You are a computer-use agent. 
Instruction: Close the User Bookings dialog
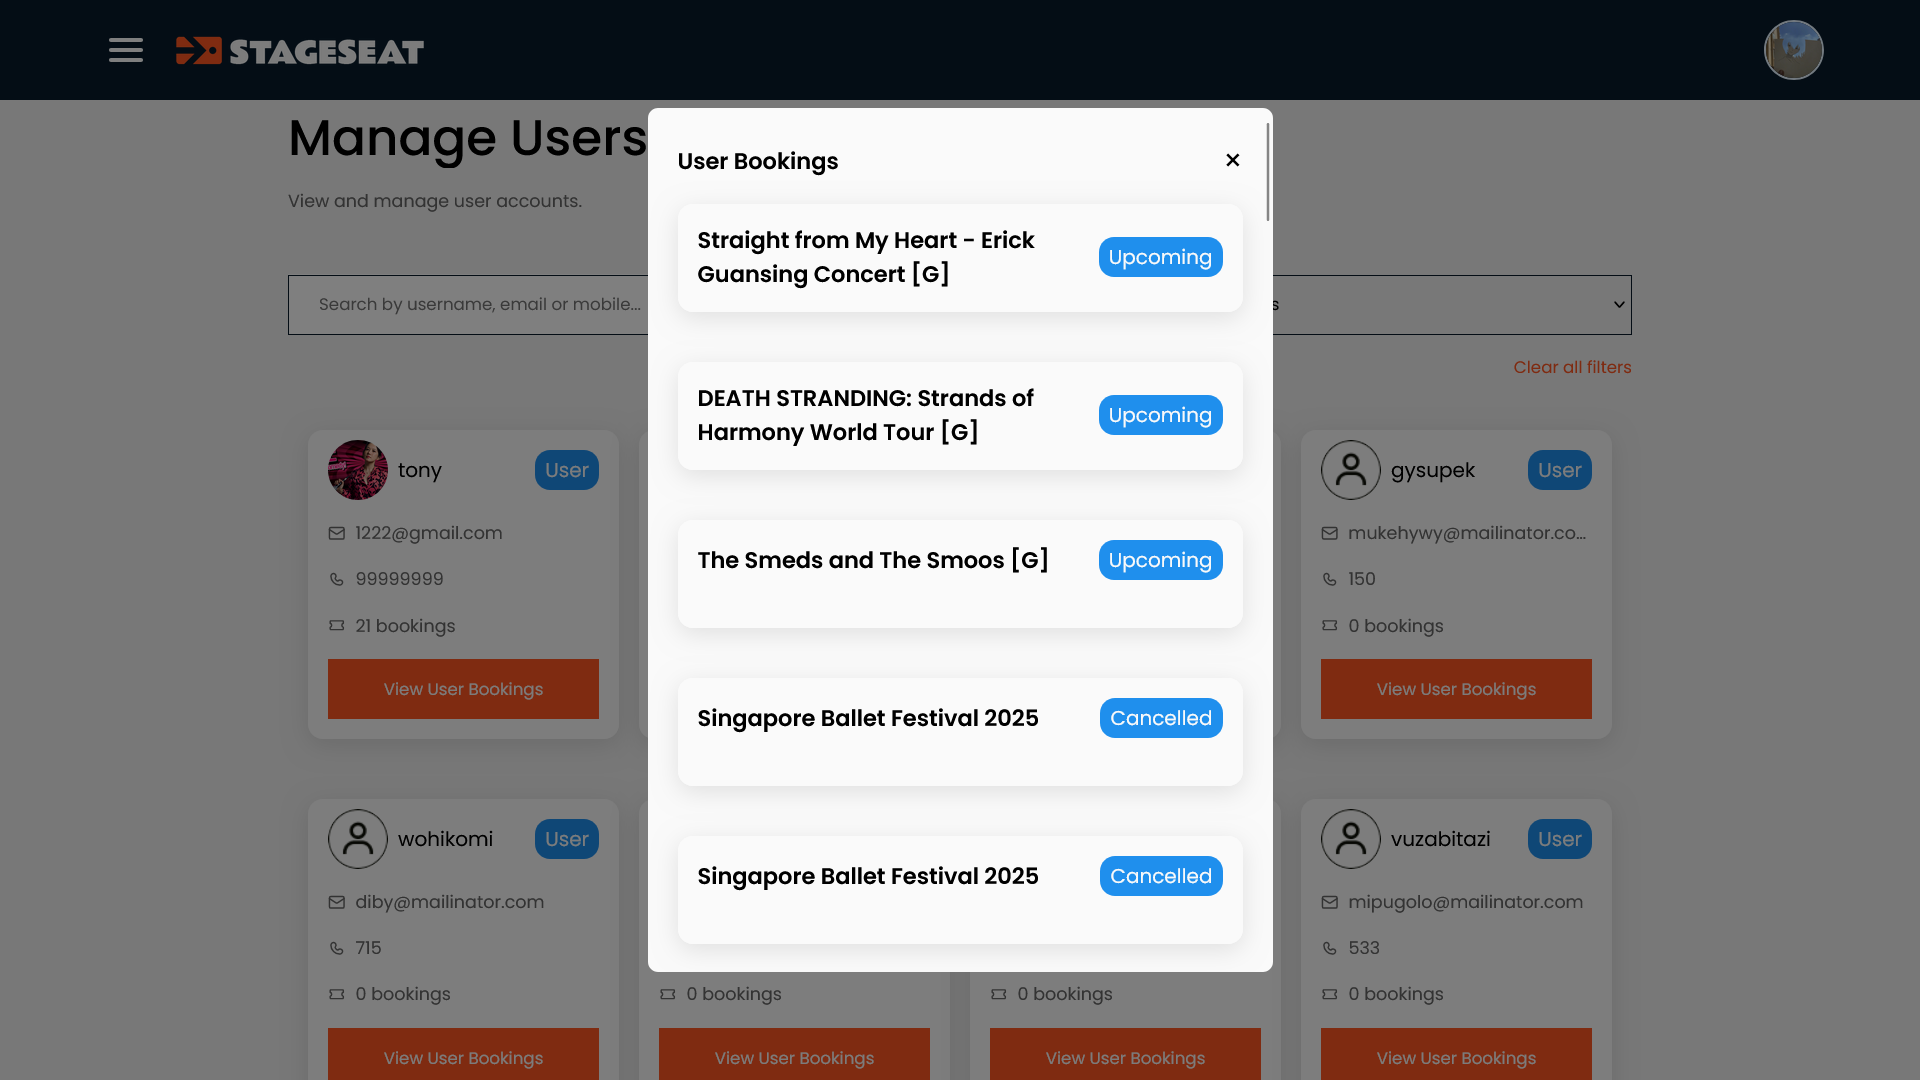(1232, 160)
